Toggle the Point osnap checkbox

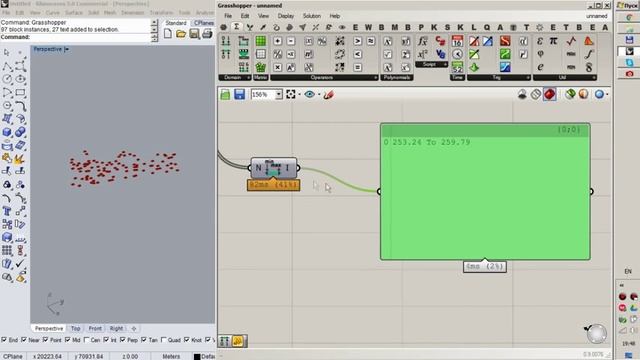click(45, 340)
